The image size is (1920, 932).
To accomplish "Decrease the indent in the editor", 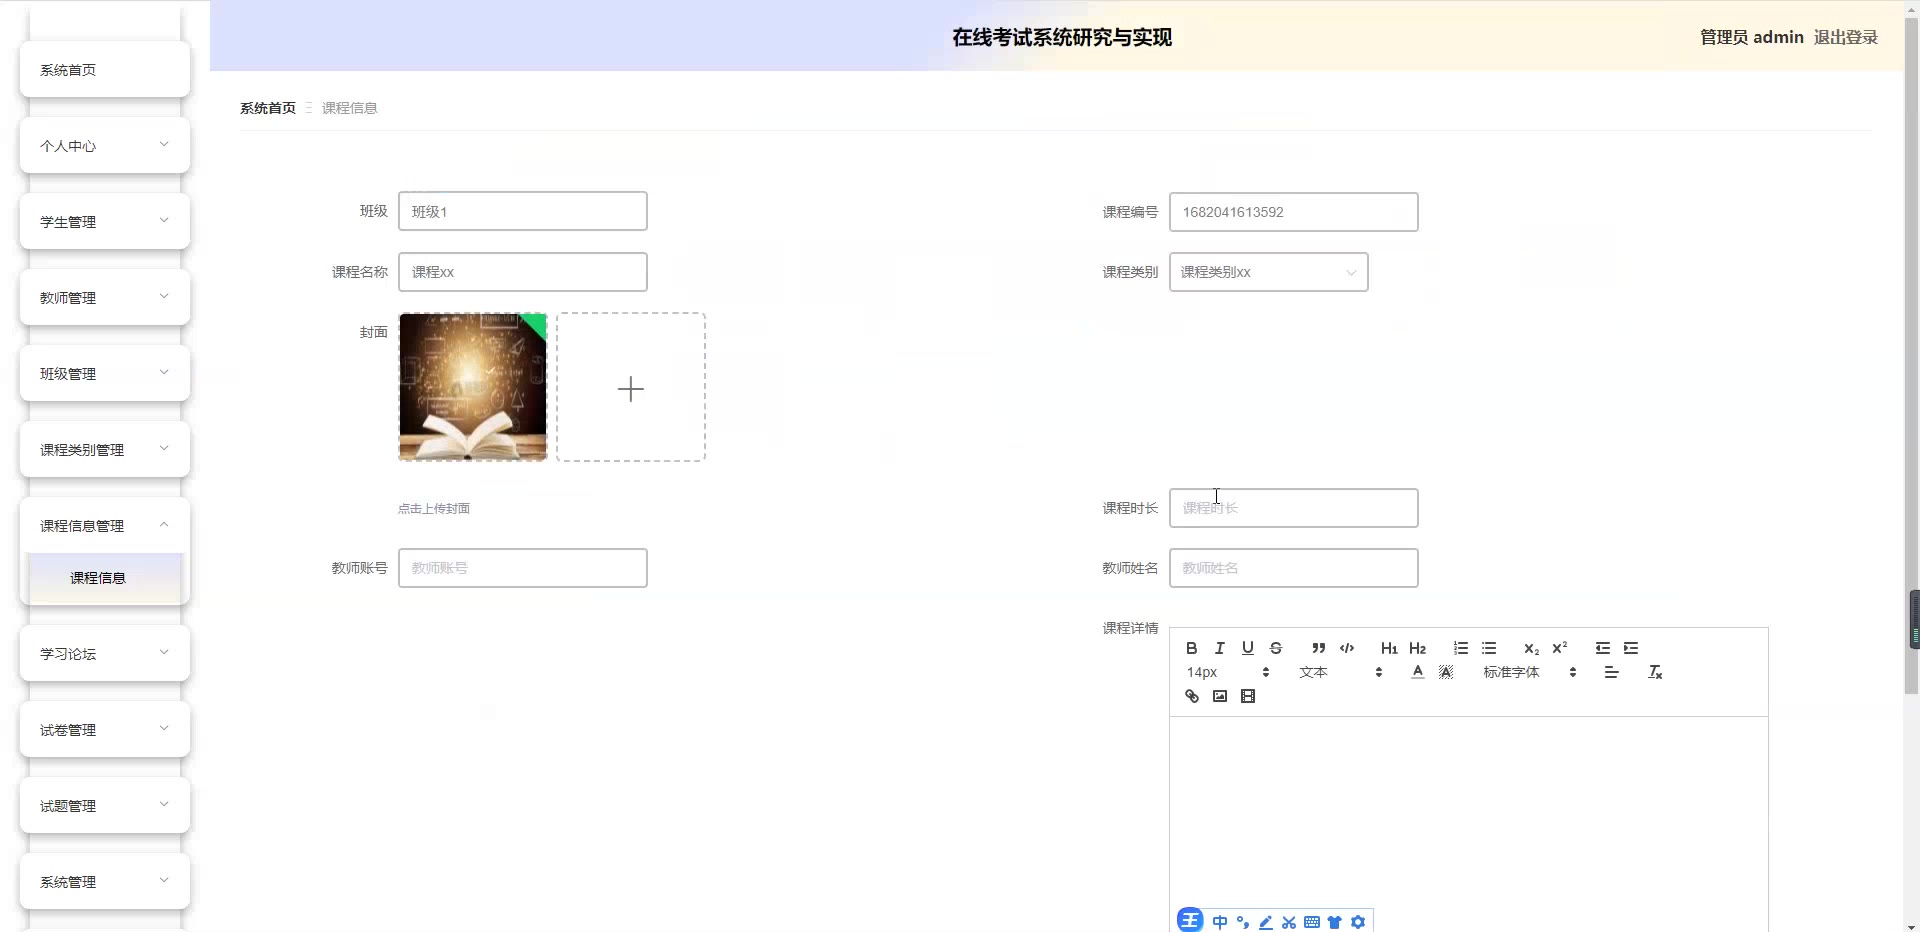I will [1602, 648].
